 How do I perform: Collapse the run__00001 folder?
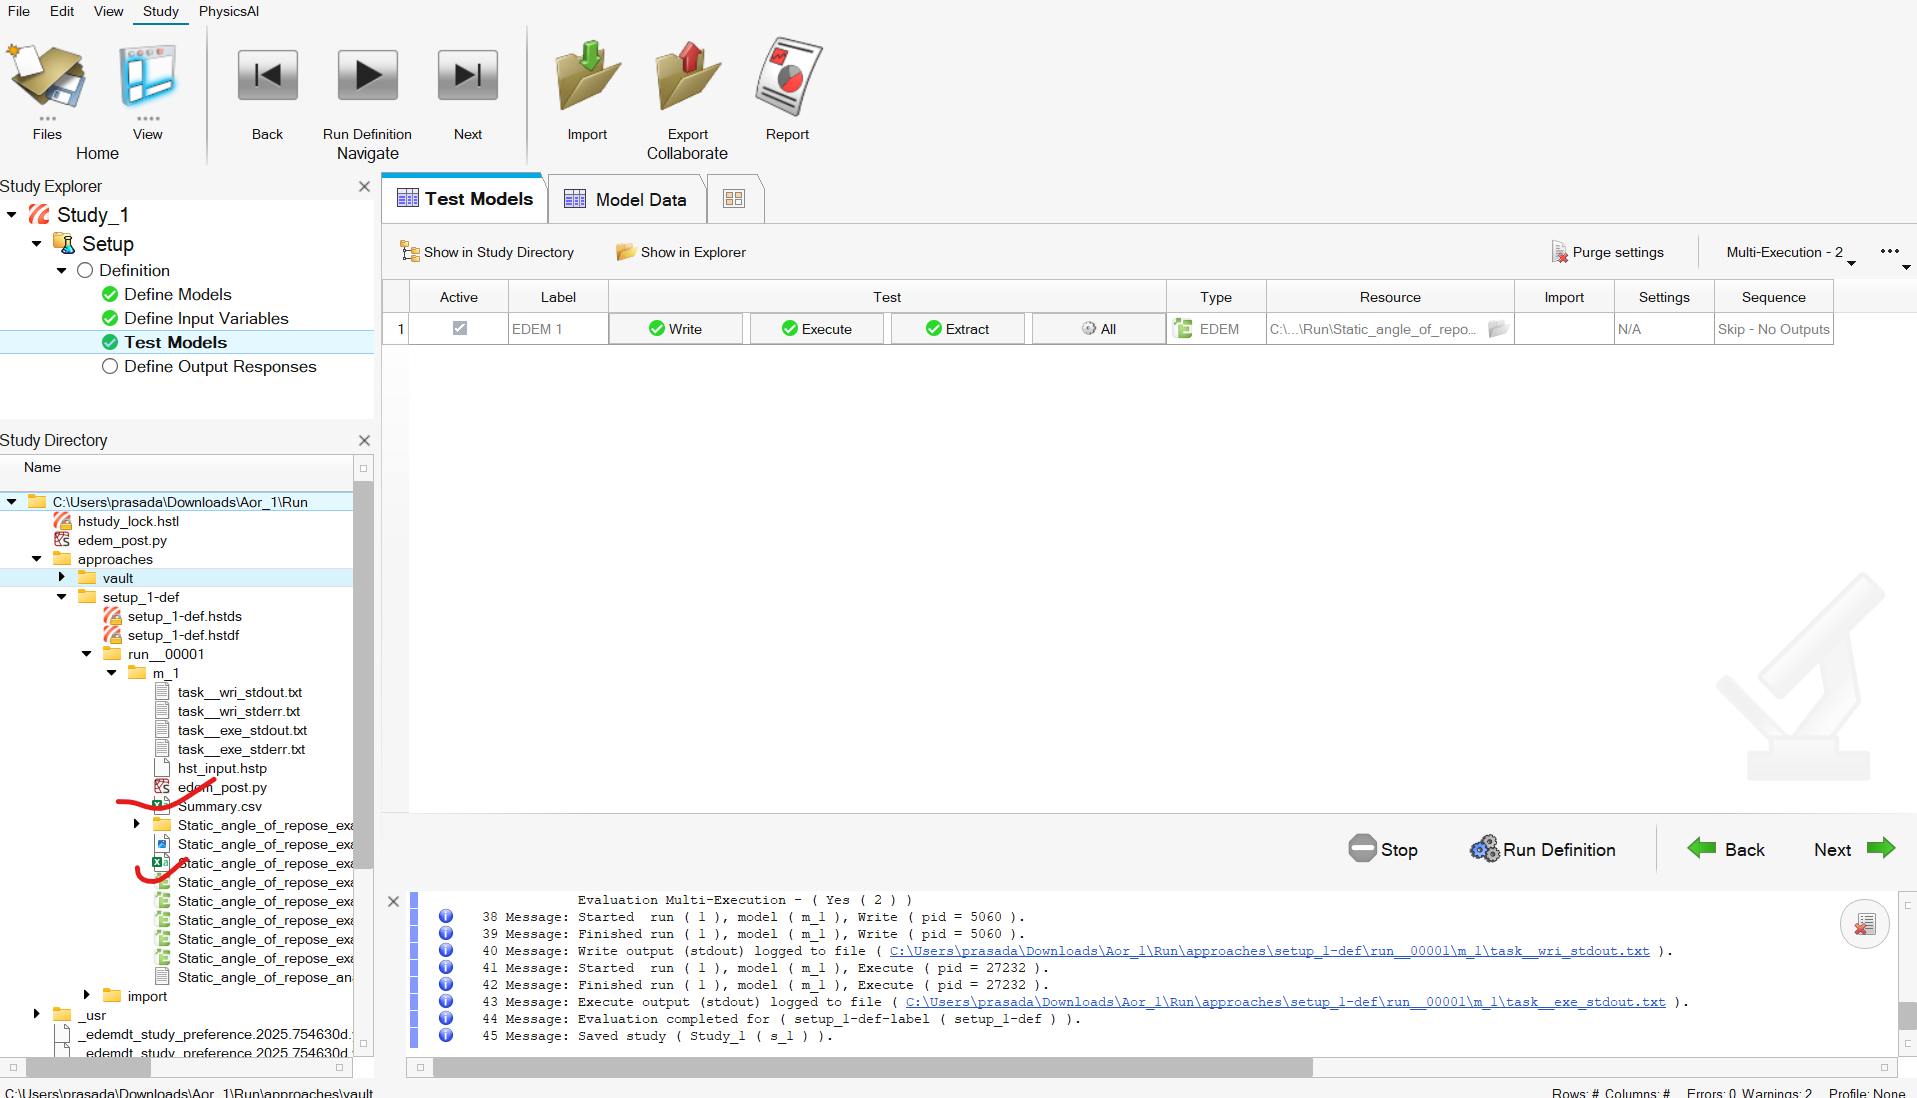pos(86,654)
